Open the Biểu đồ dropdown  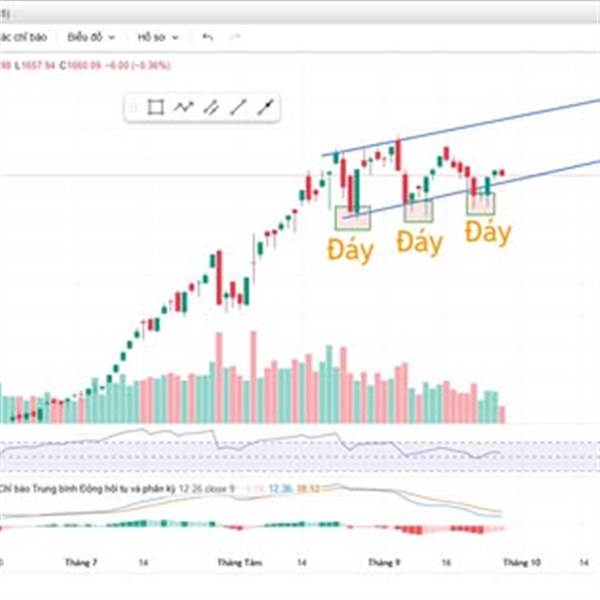(x=91, y=37)
